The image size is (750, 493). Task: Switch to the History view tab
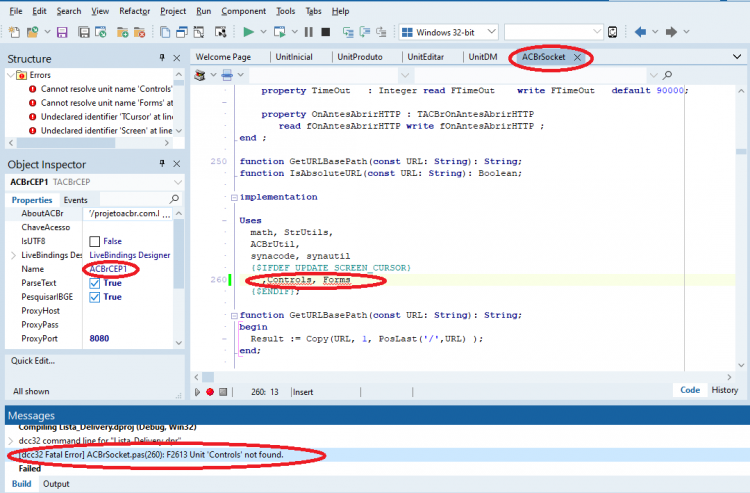(x=725, y=390)
